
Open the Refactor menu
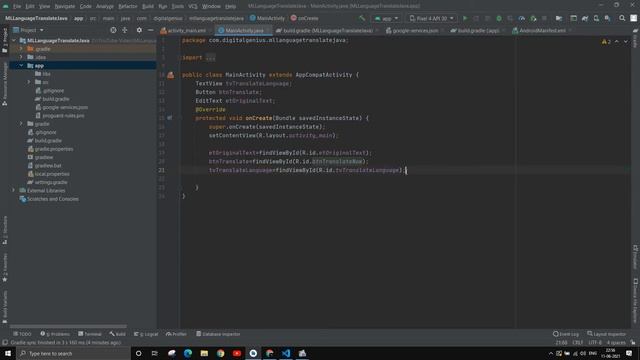[128, 6]
